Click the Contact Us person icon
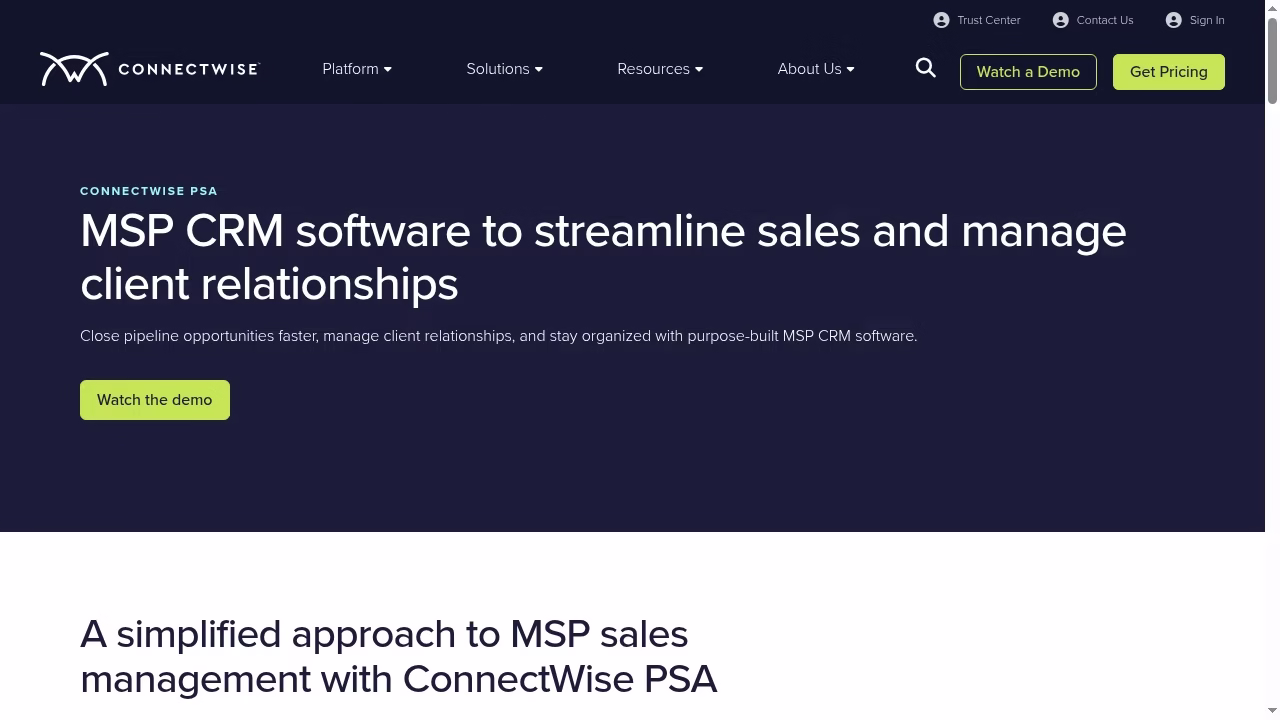 tap(1061, 20)
